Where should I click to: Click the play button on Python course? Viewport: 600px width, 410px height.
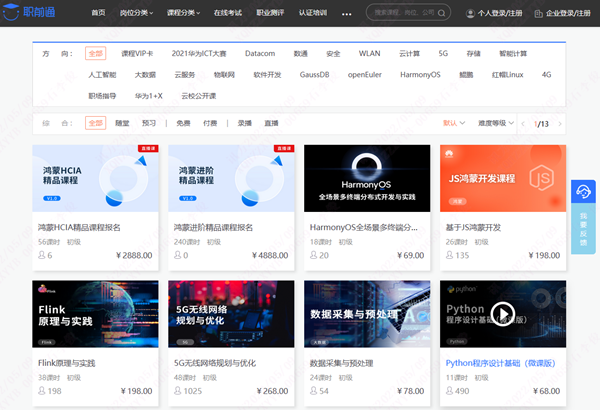click(502, 314)
